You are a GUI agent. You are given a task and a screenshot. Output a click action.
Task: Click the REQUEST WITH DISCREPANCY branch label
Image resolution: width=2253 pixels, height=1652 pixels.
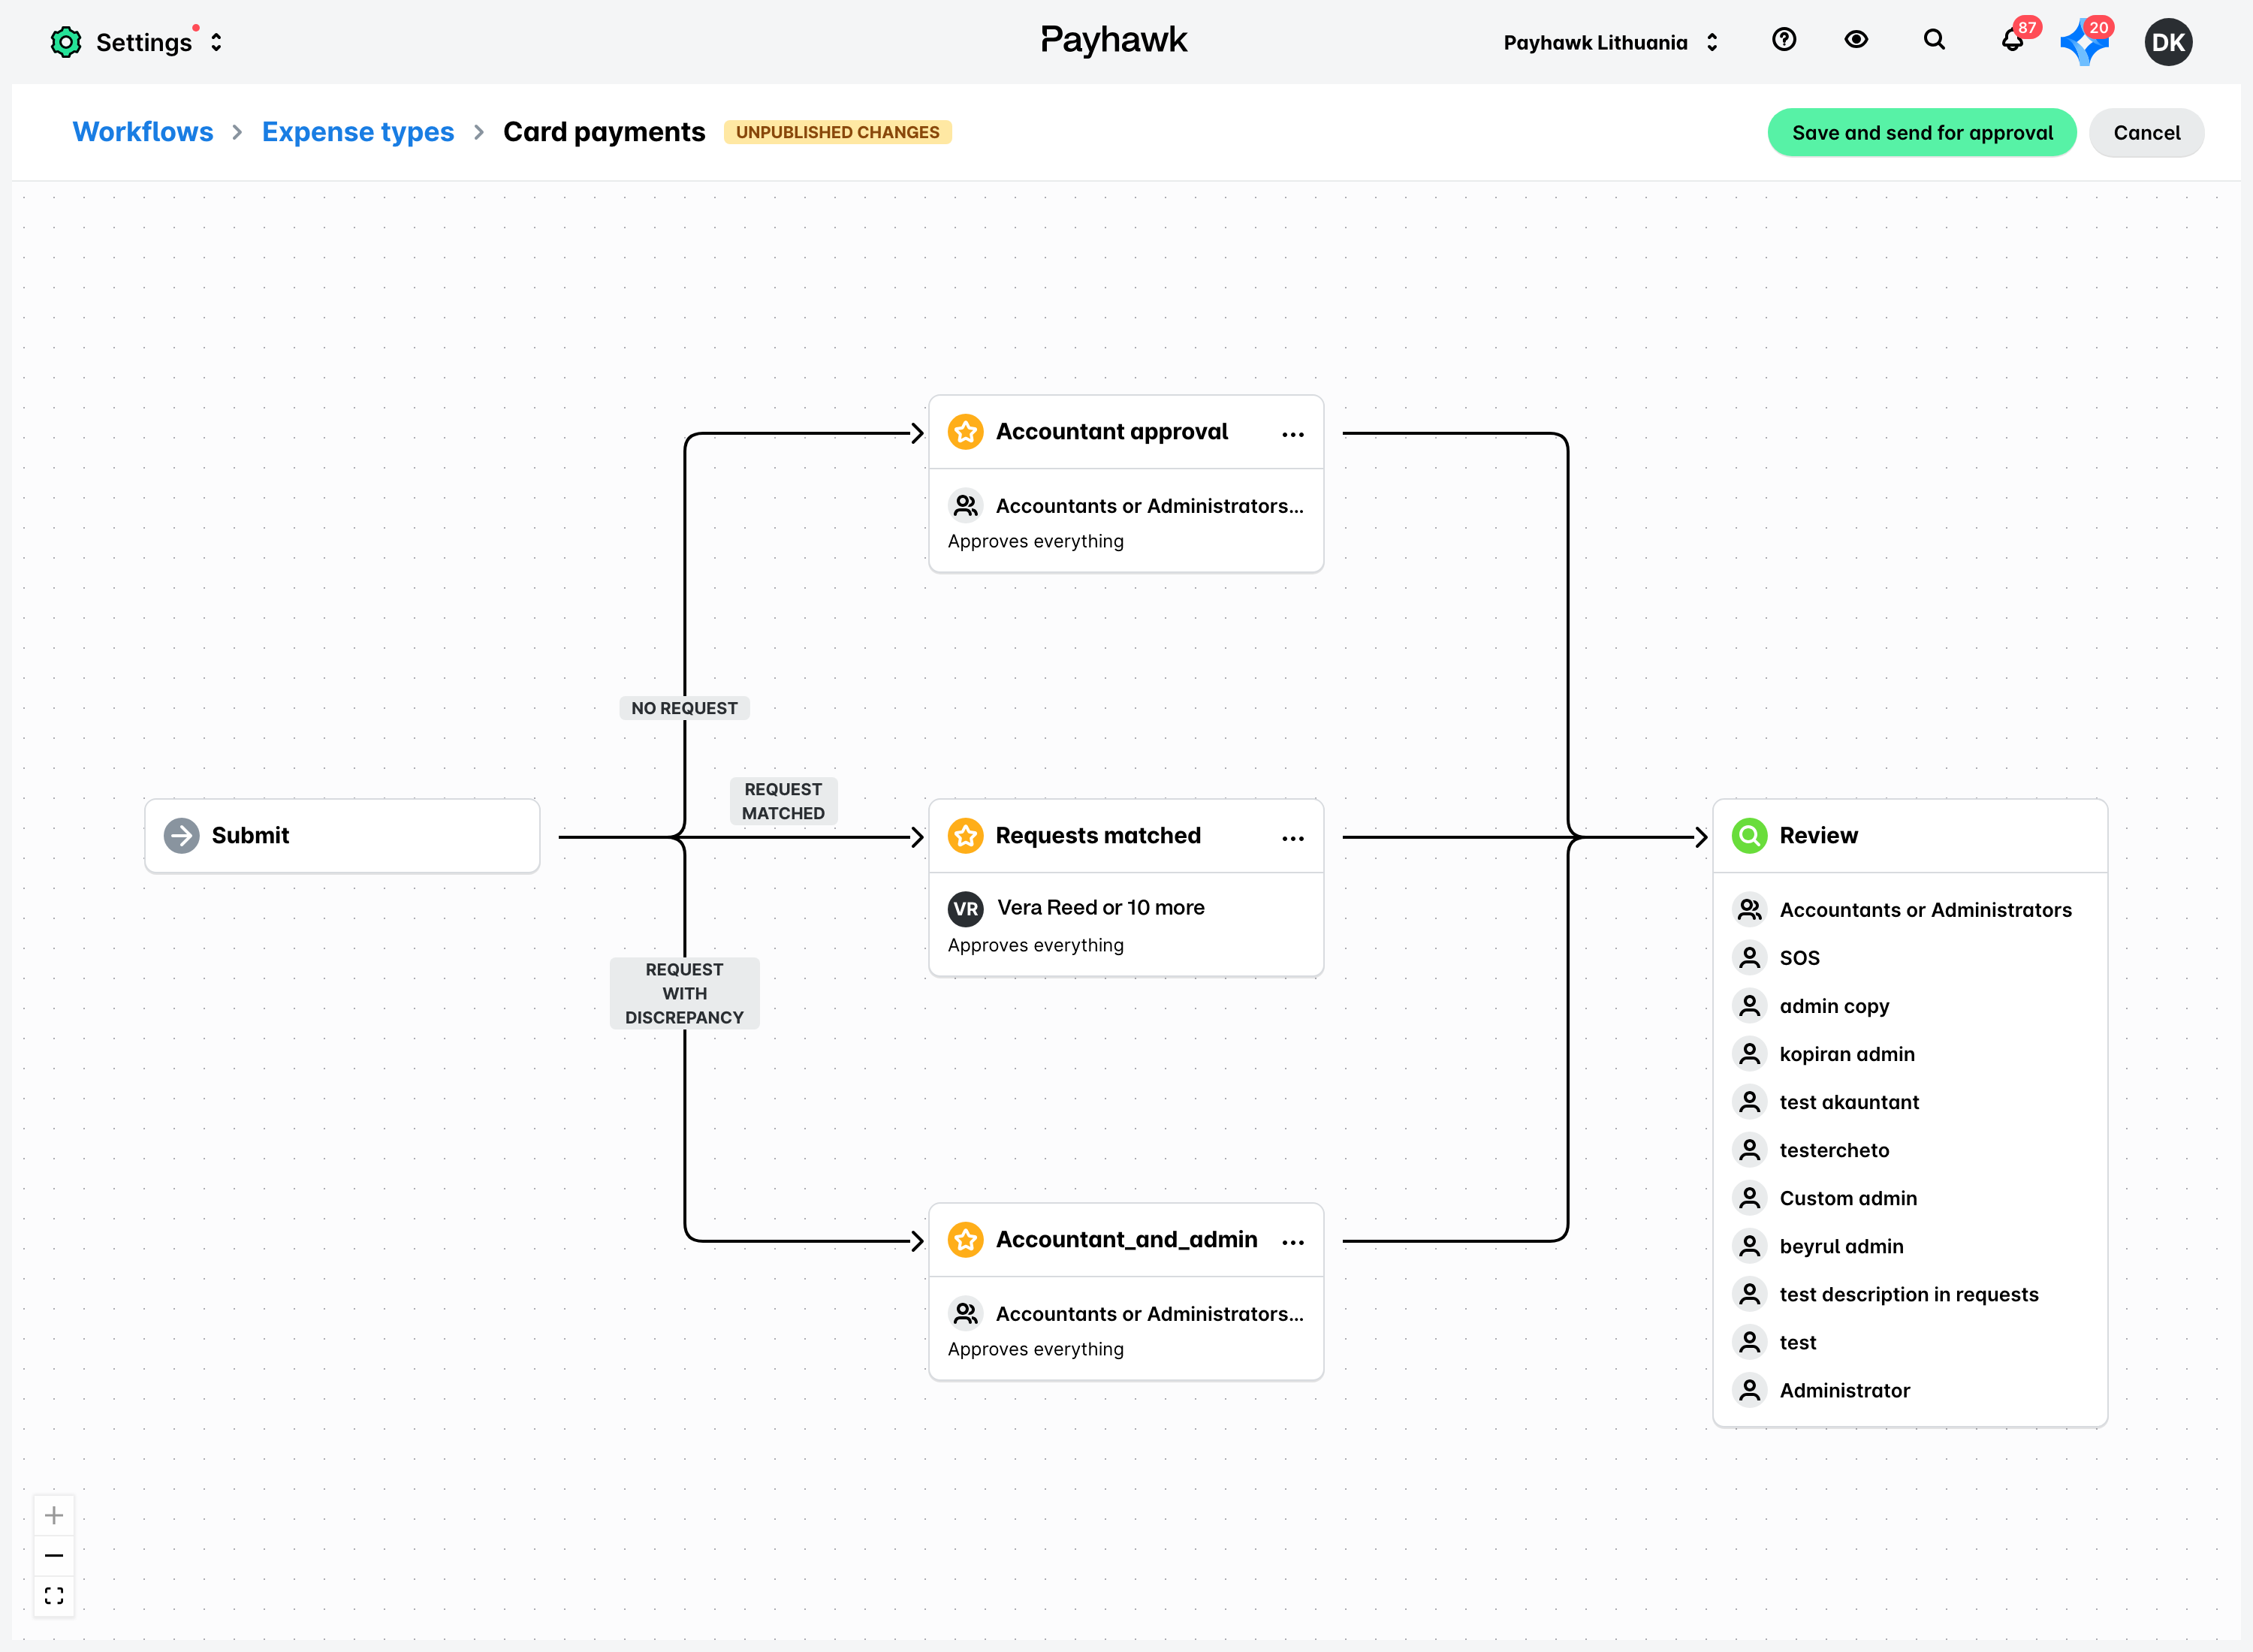click(x=684, y=993)
